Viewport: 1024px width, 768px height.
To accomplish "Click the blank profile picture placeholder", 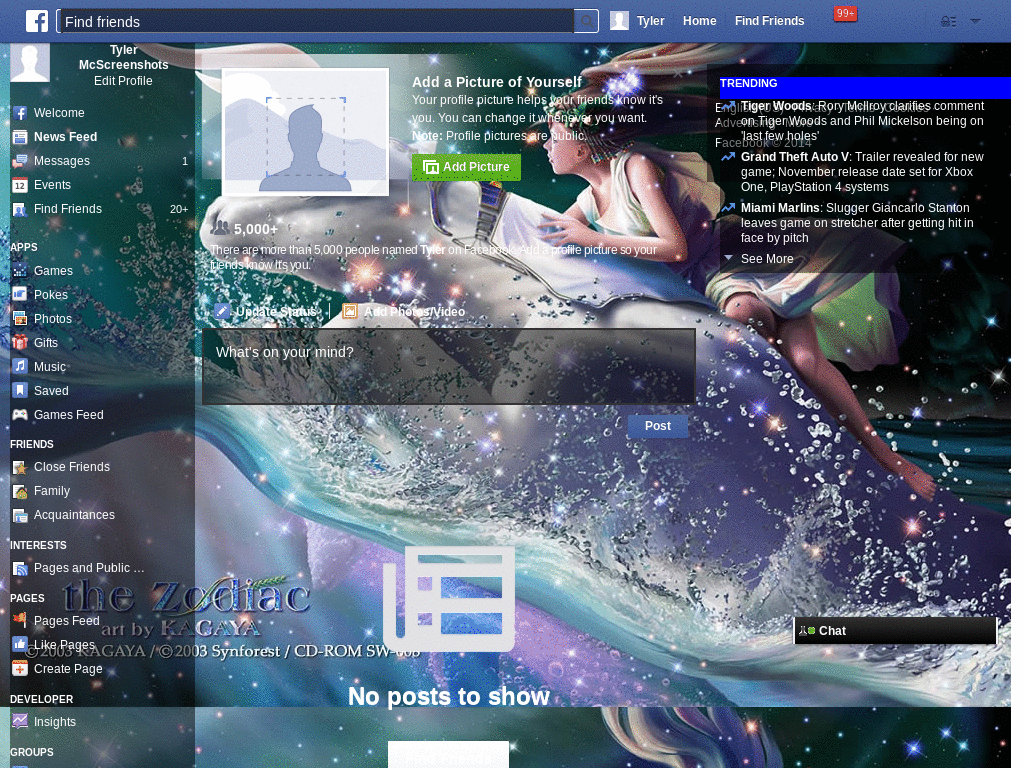I will pyautogui.click(x=305, y=132).
